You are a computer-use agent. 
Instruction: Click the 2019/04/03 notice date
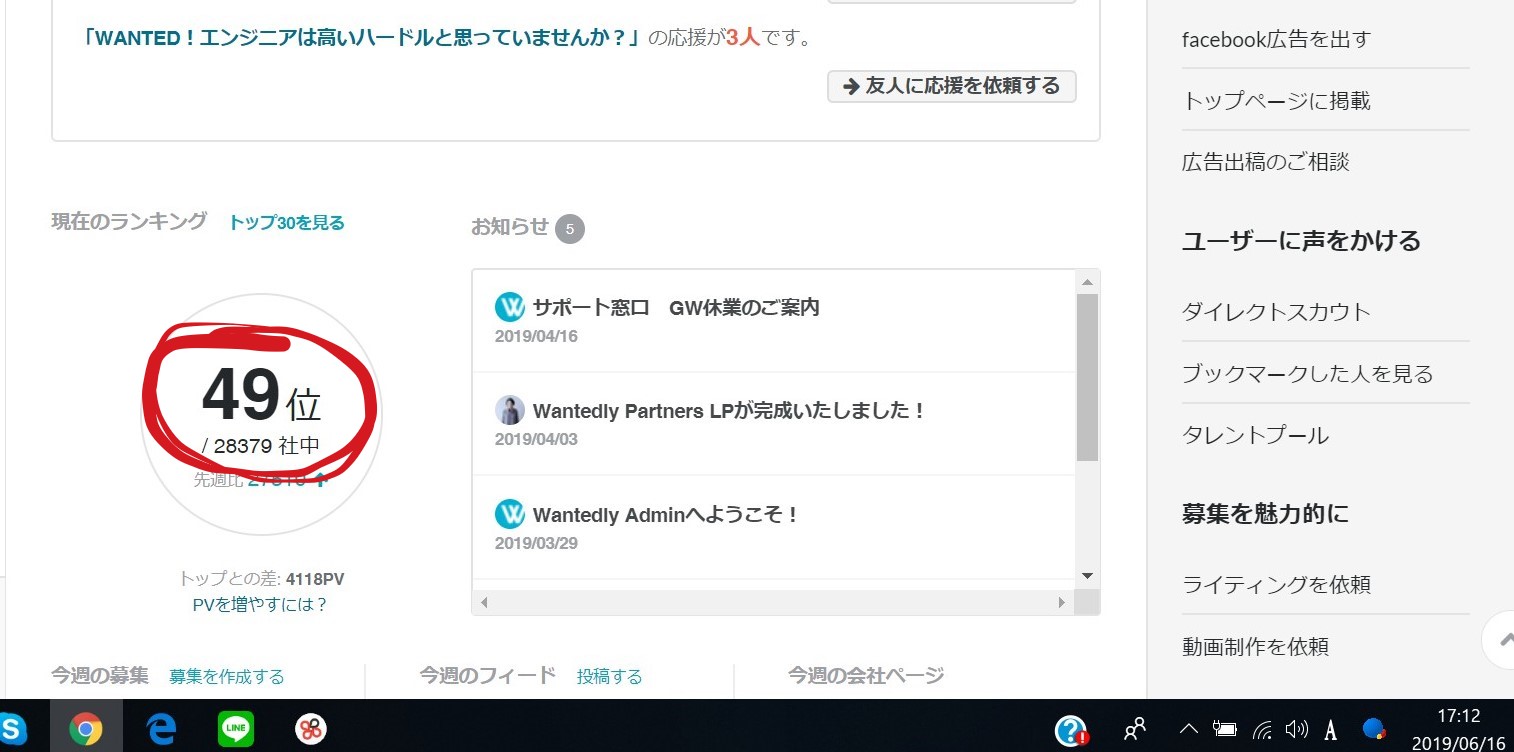coord(536,439)
